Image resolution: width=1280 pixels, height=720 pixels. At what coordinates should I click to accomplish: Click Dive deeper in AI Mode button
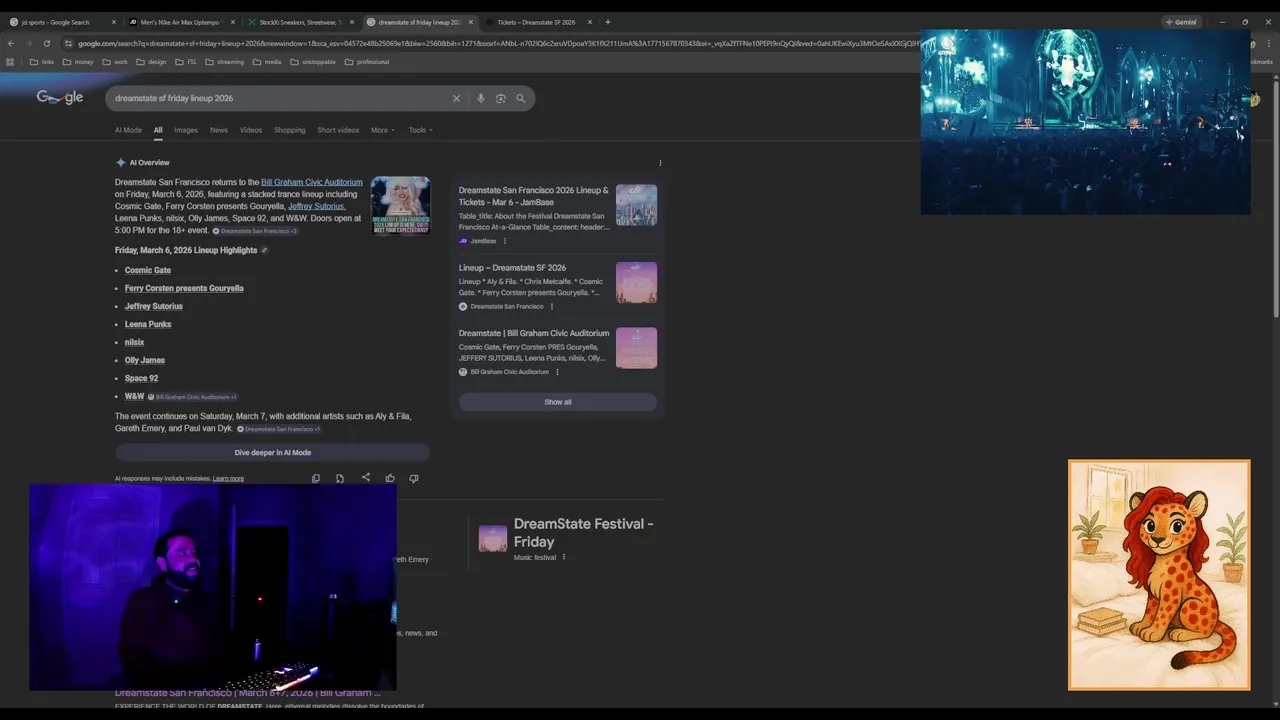272,452
